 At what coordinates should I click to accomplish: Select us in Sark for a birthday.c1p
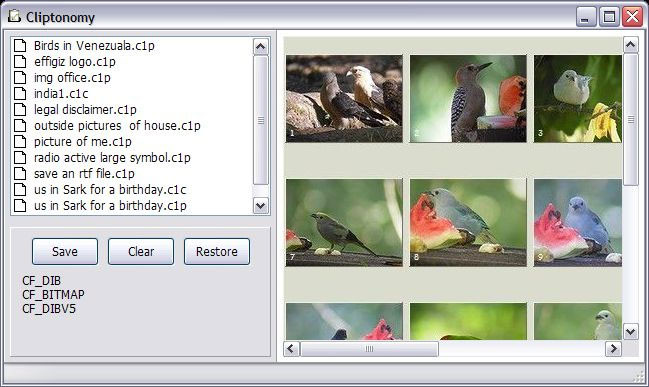point(110,206)
